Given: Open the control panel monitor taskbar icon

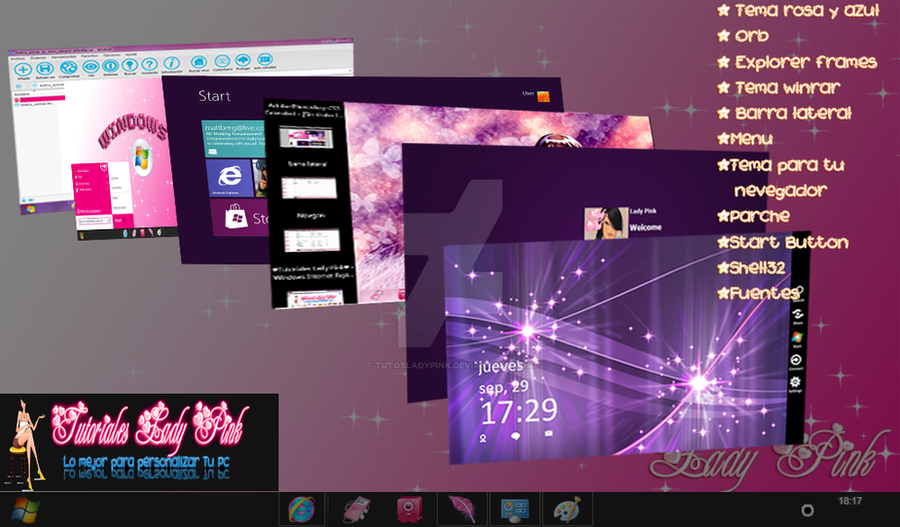Looking at the screenshot, I should pos(514,509).
